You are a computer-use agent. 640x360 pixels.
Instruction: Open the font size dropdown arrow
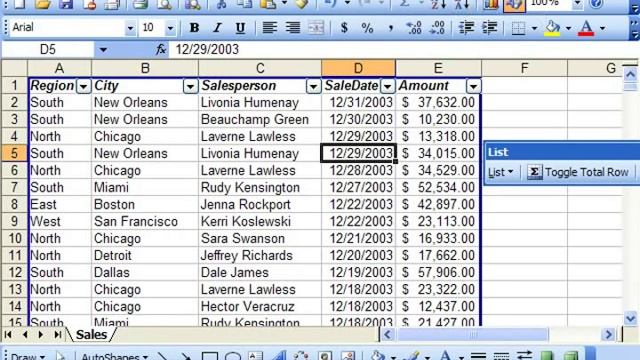[x=170, y=28]
